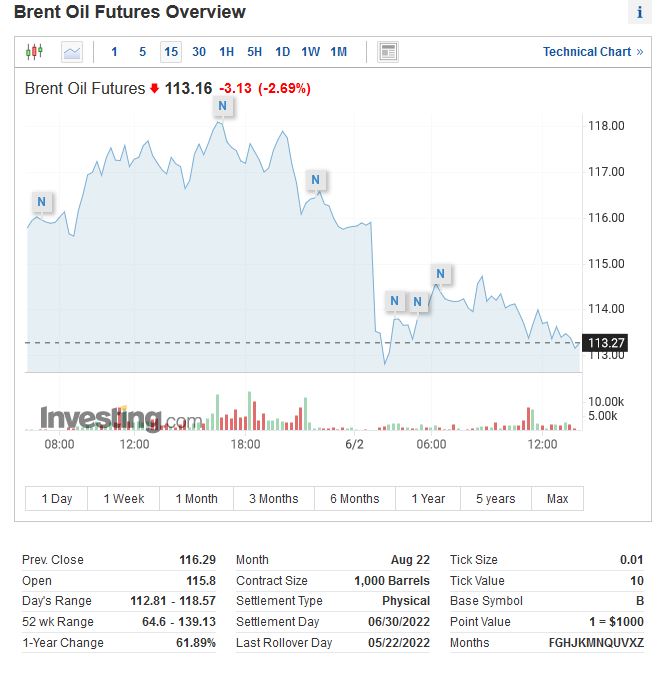Viewport: 666px width, 674px height.
Task: Set interval to 1D
Action: [283, 52]
